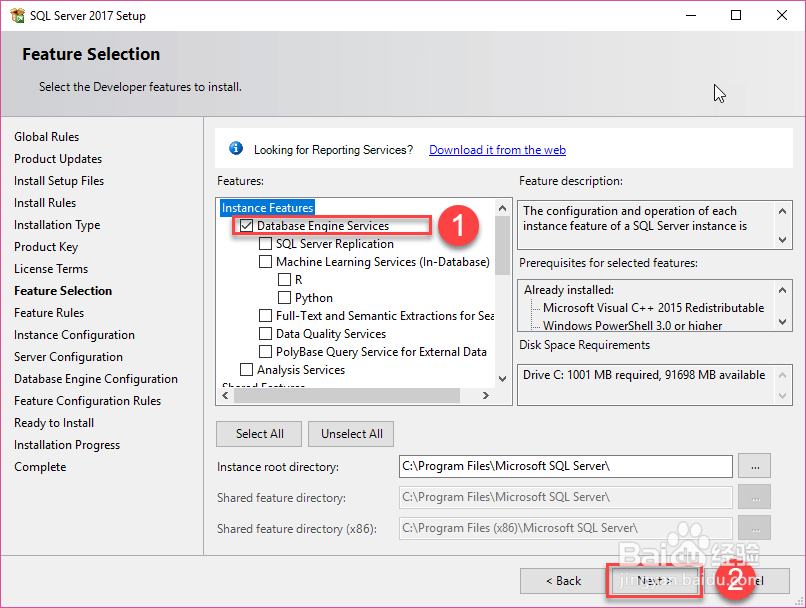Click the Back button
The width and height of the screenshot is (806, 608).
click(x=563, y=581)
